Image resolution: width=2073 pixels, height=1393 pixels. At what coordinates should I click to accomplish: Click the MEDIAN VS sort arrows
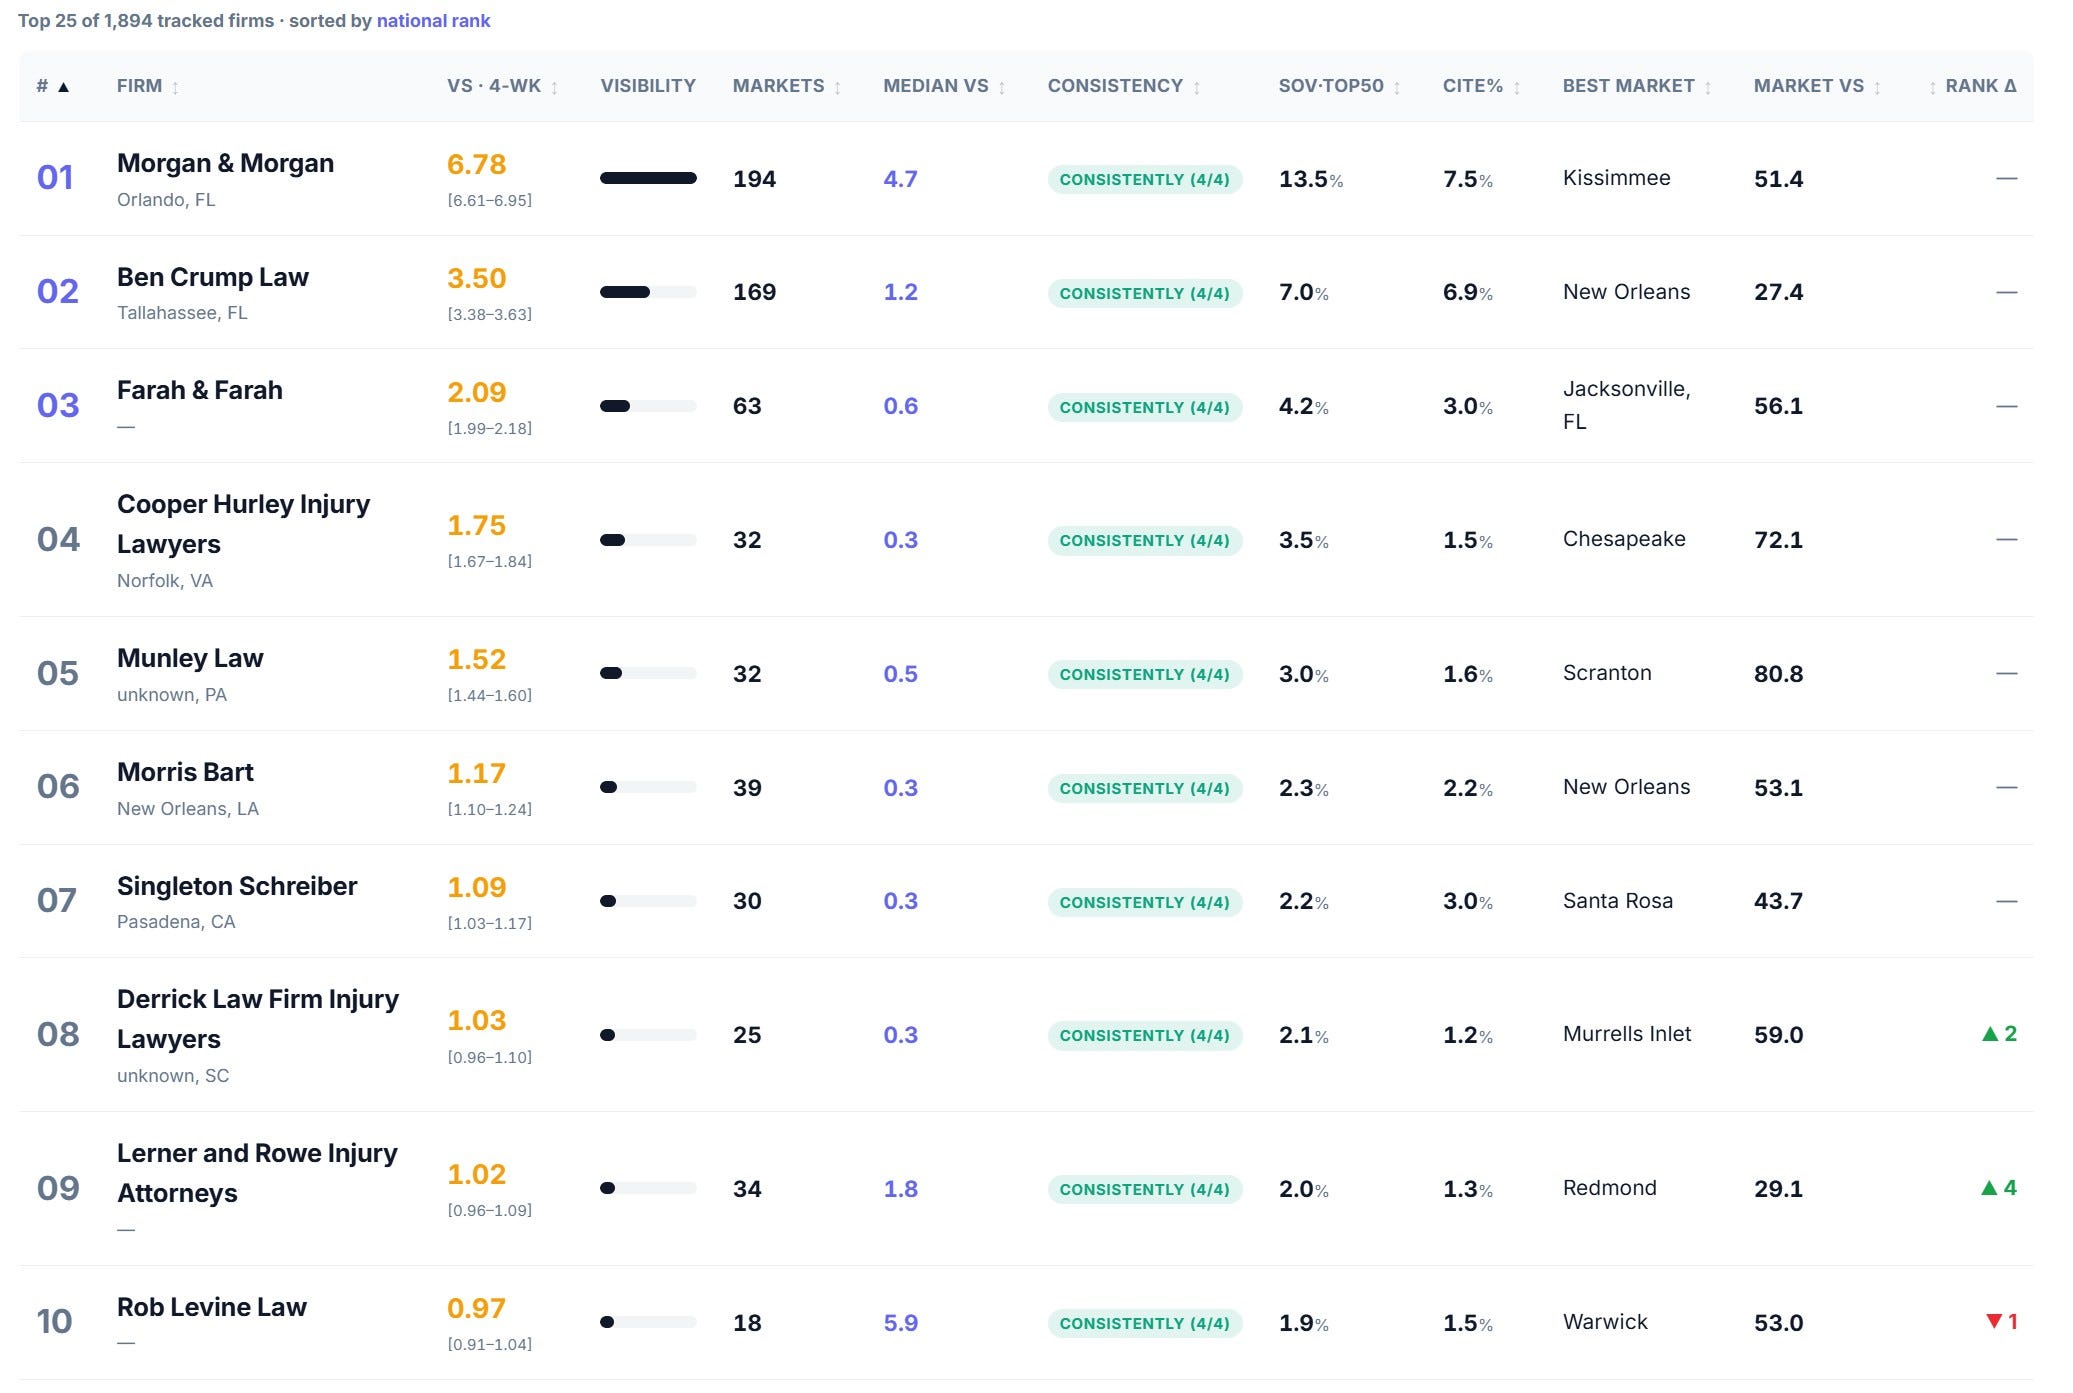click(1001, 88)
